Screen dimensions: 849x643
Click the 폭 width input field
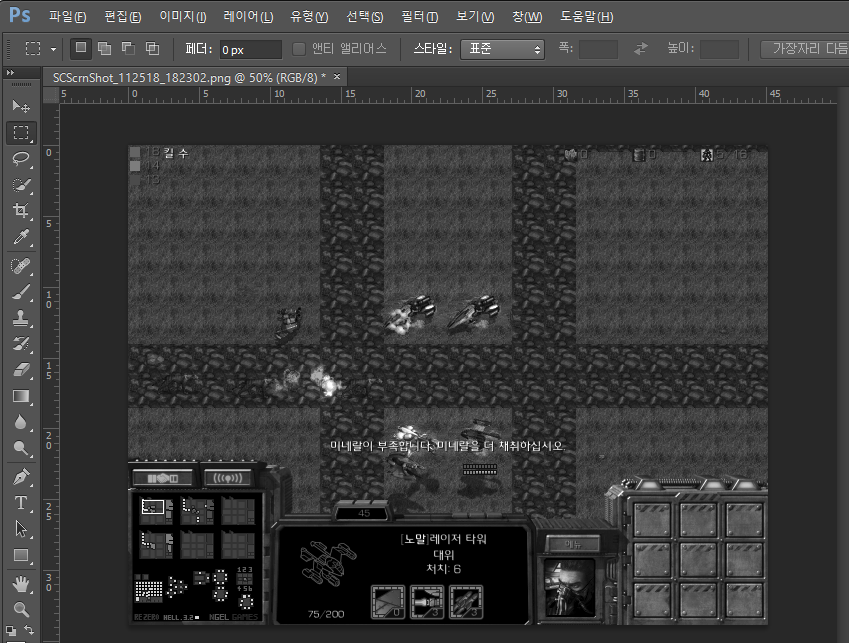point(598,49)
